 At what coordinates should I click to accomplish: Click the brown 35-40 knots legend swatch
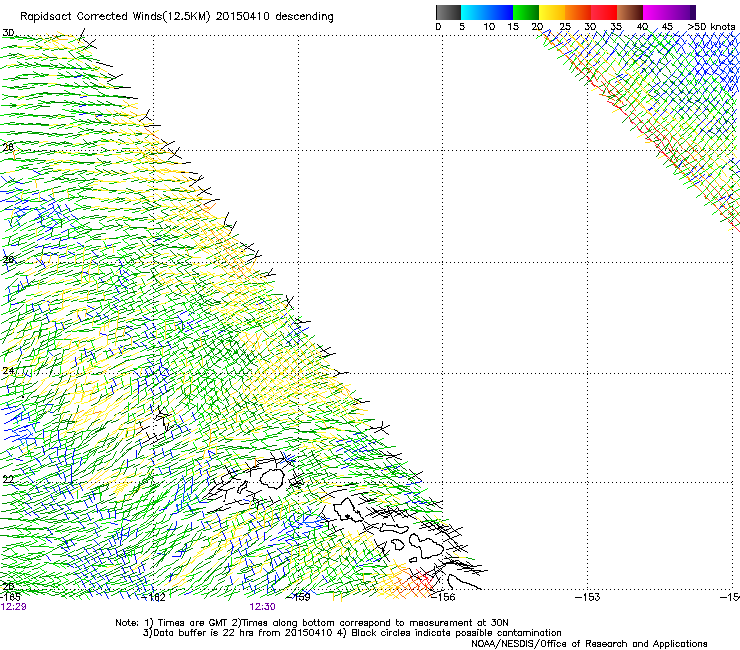click(630, 12)
